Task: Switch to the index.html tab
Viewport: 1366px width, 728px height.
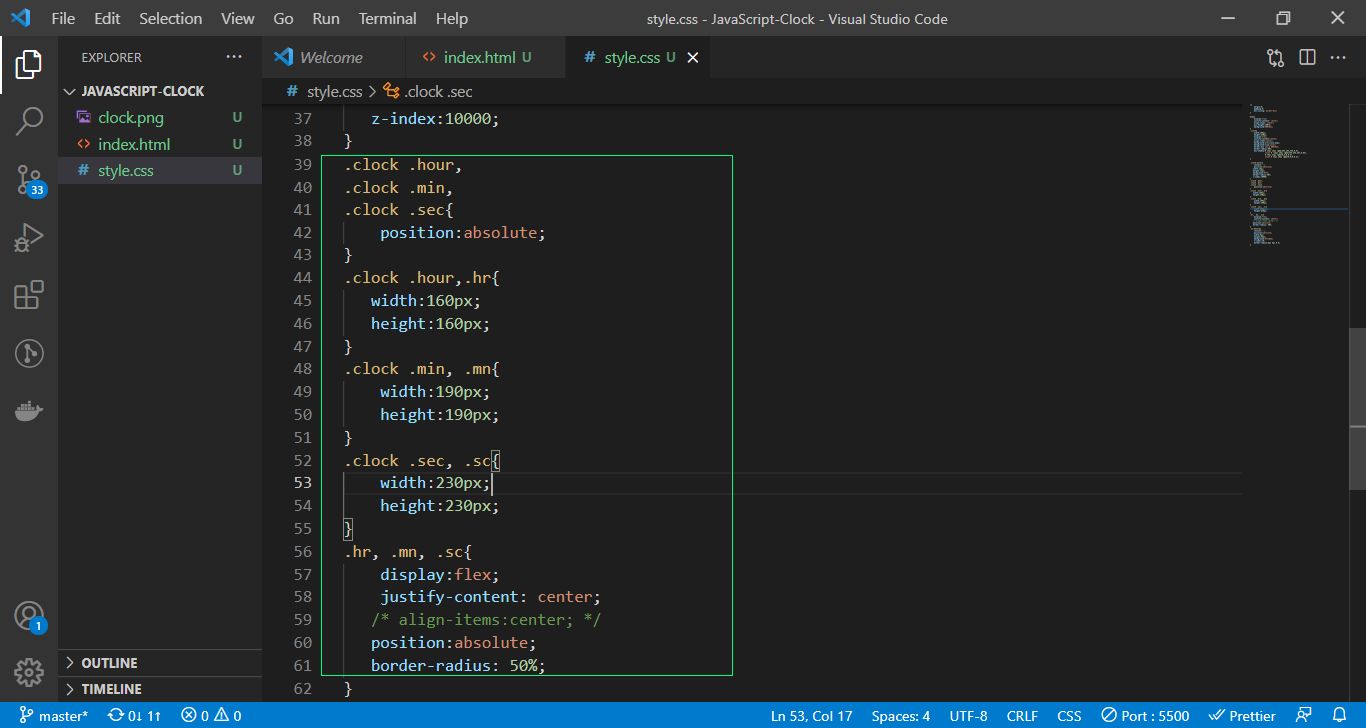Action: click(x=485, y=57)
